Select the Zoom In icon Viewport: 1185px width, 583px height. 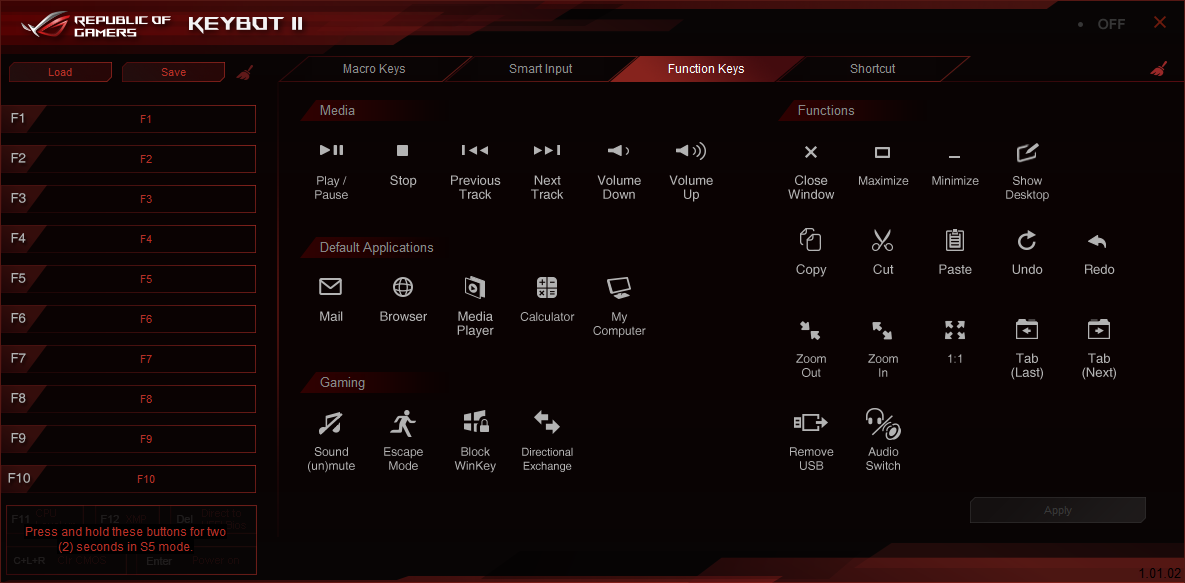coord(882,330)
